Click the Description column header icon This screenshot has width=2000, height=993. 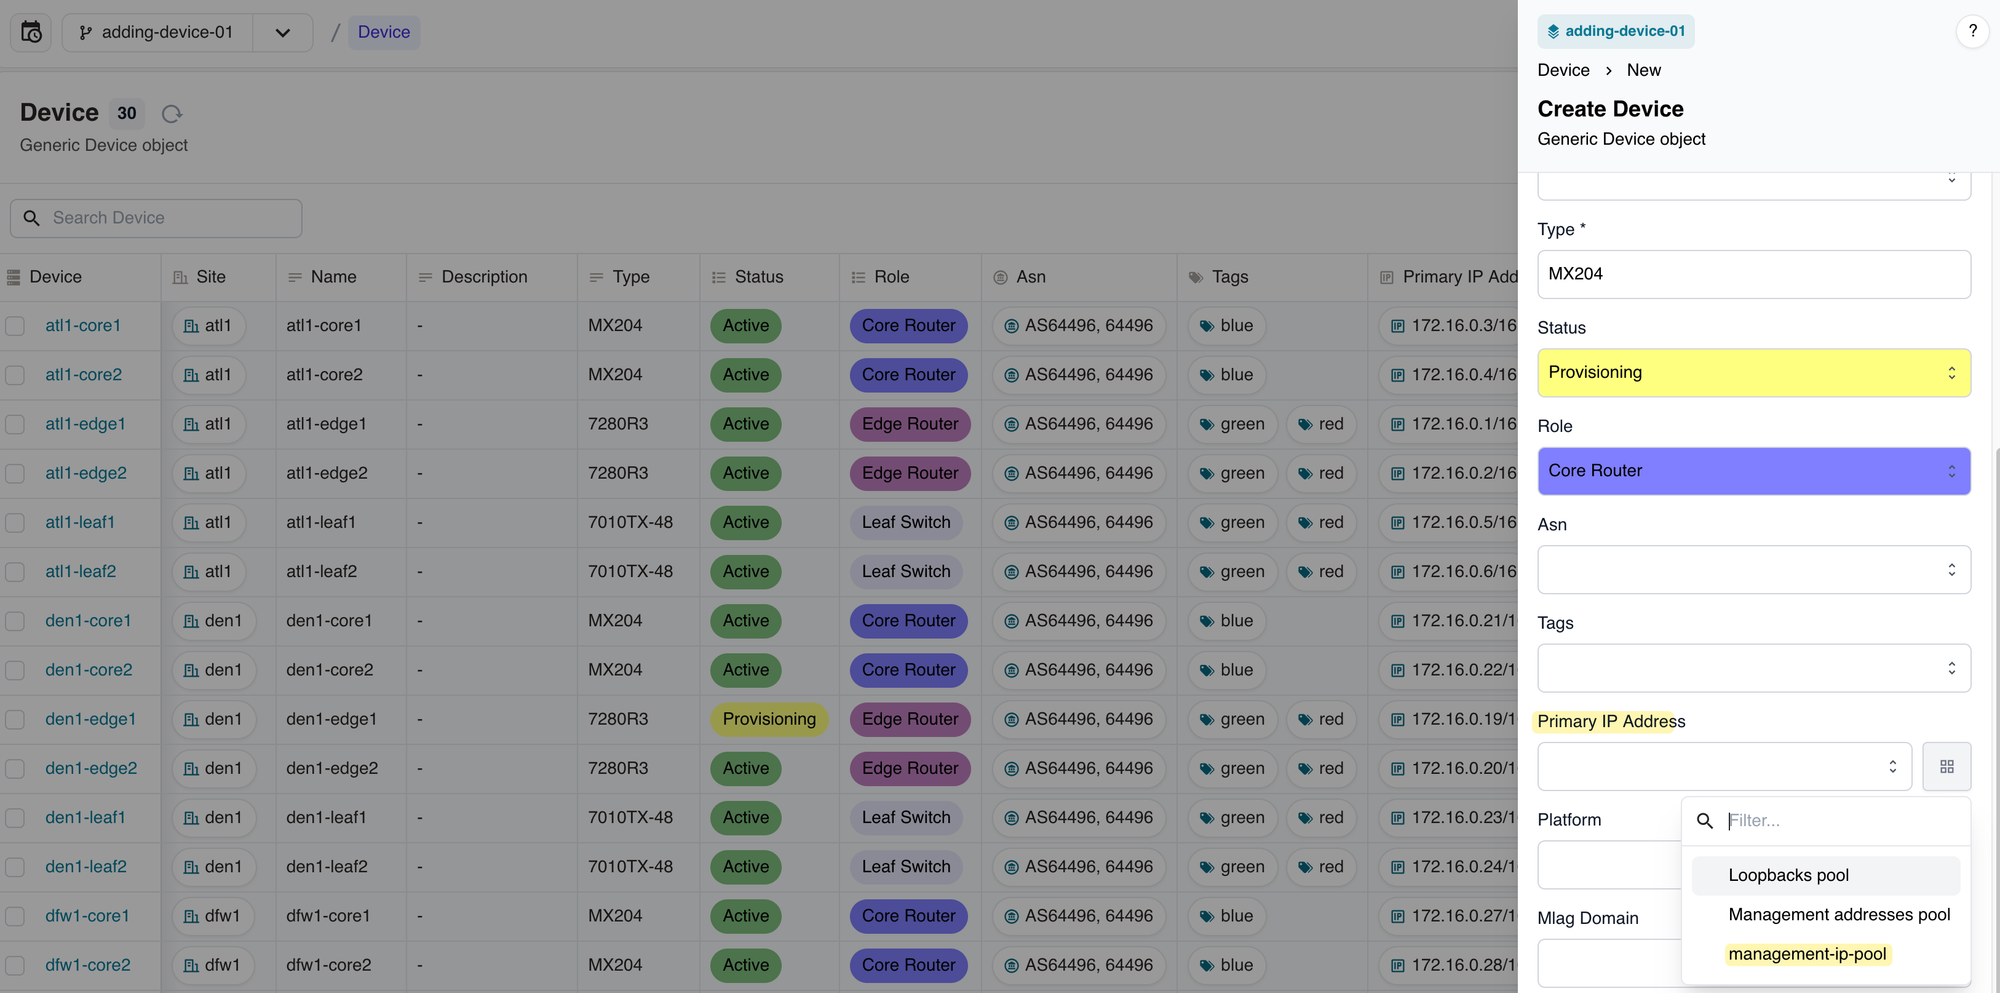(x=425, y=277)
